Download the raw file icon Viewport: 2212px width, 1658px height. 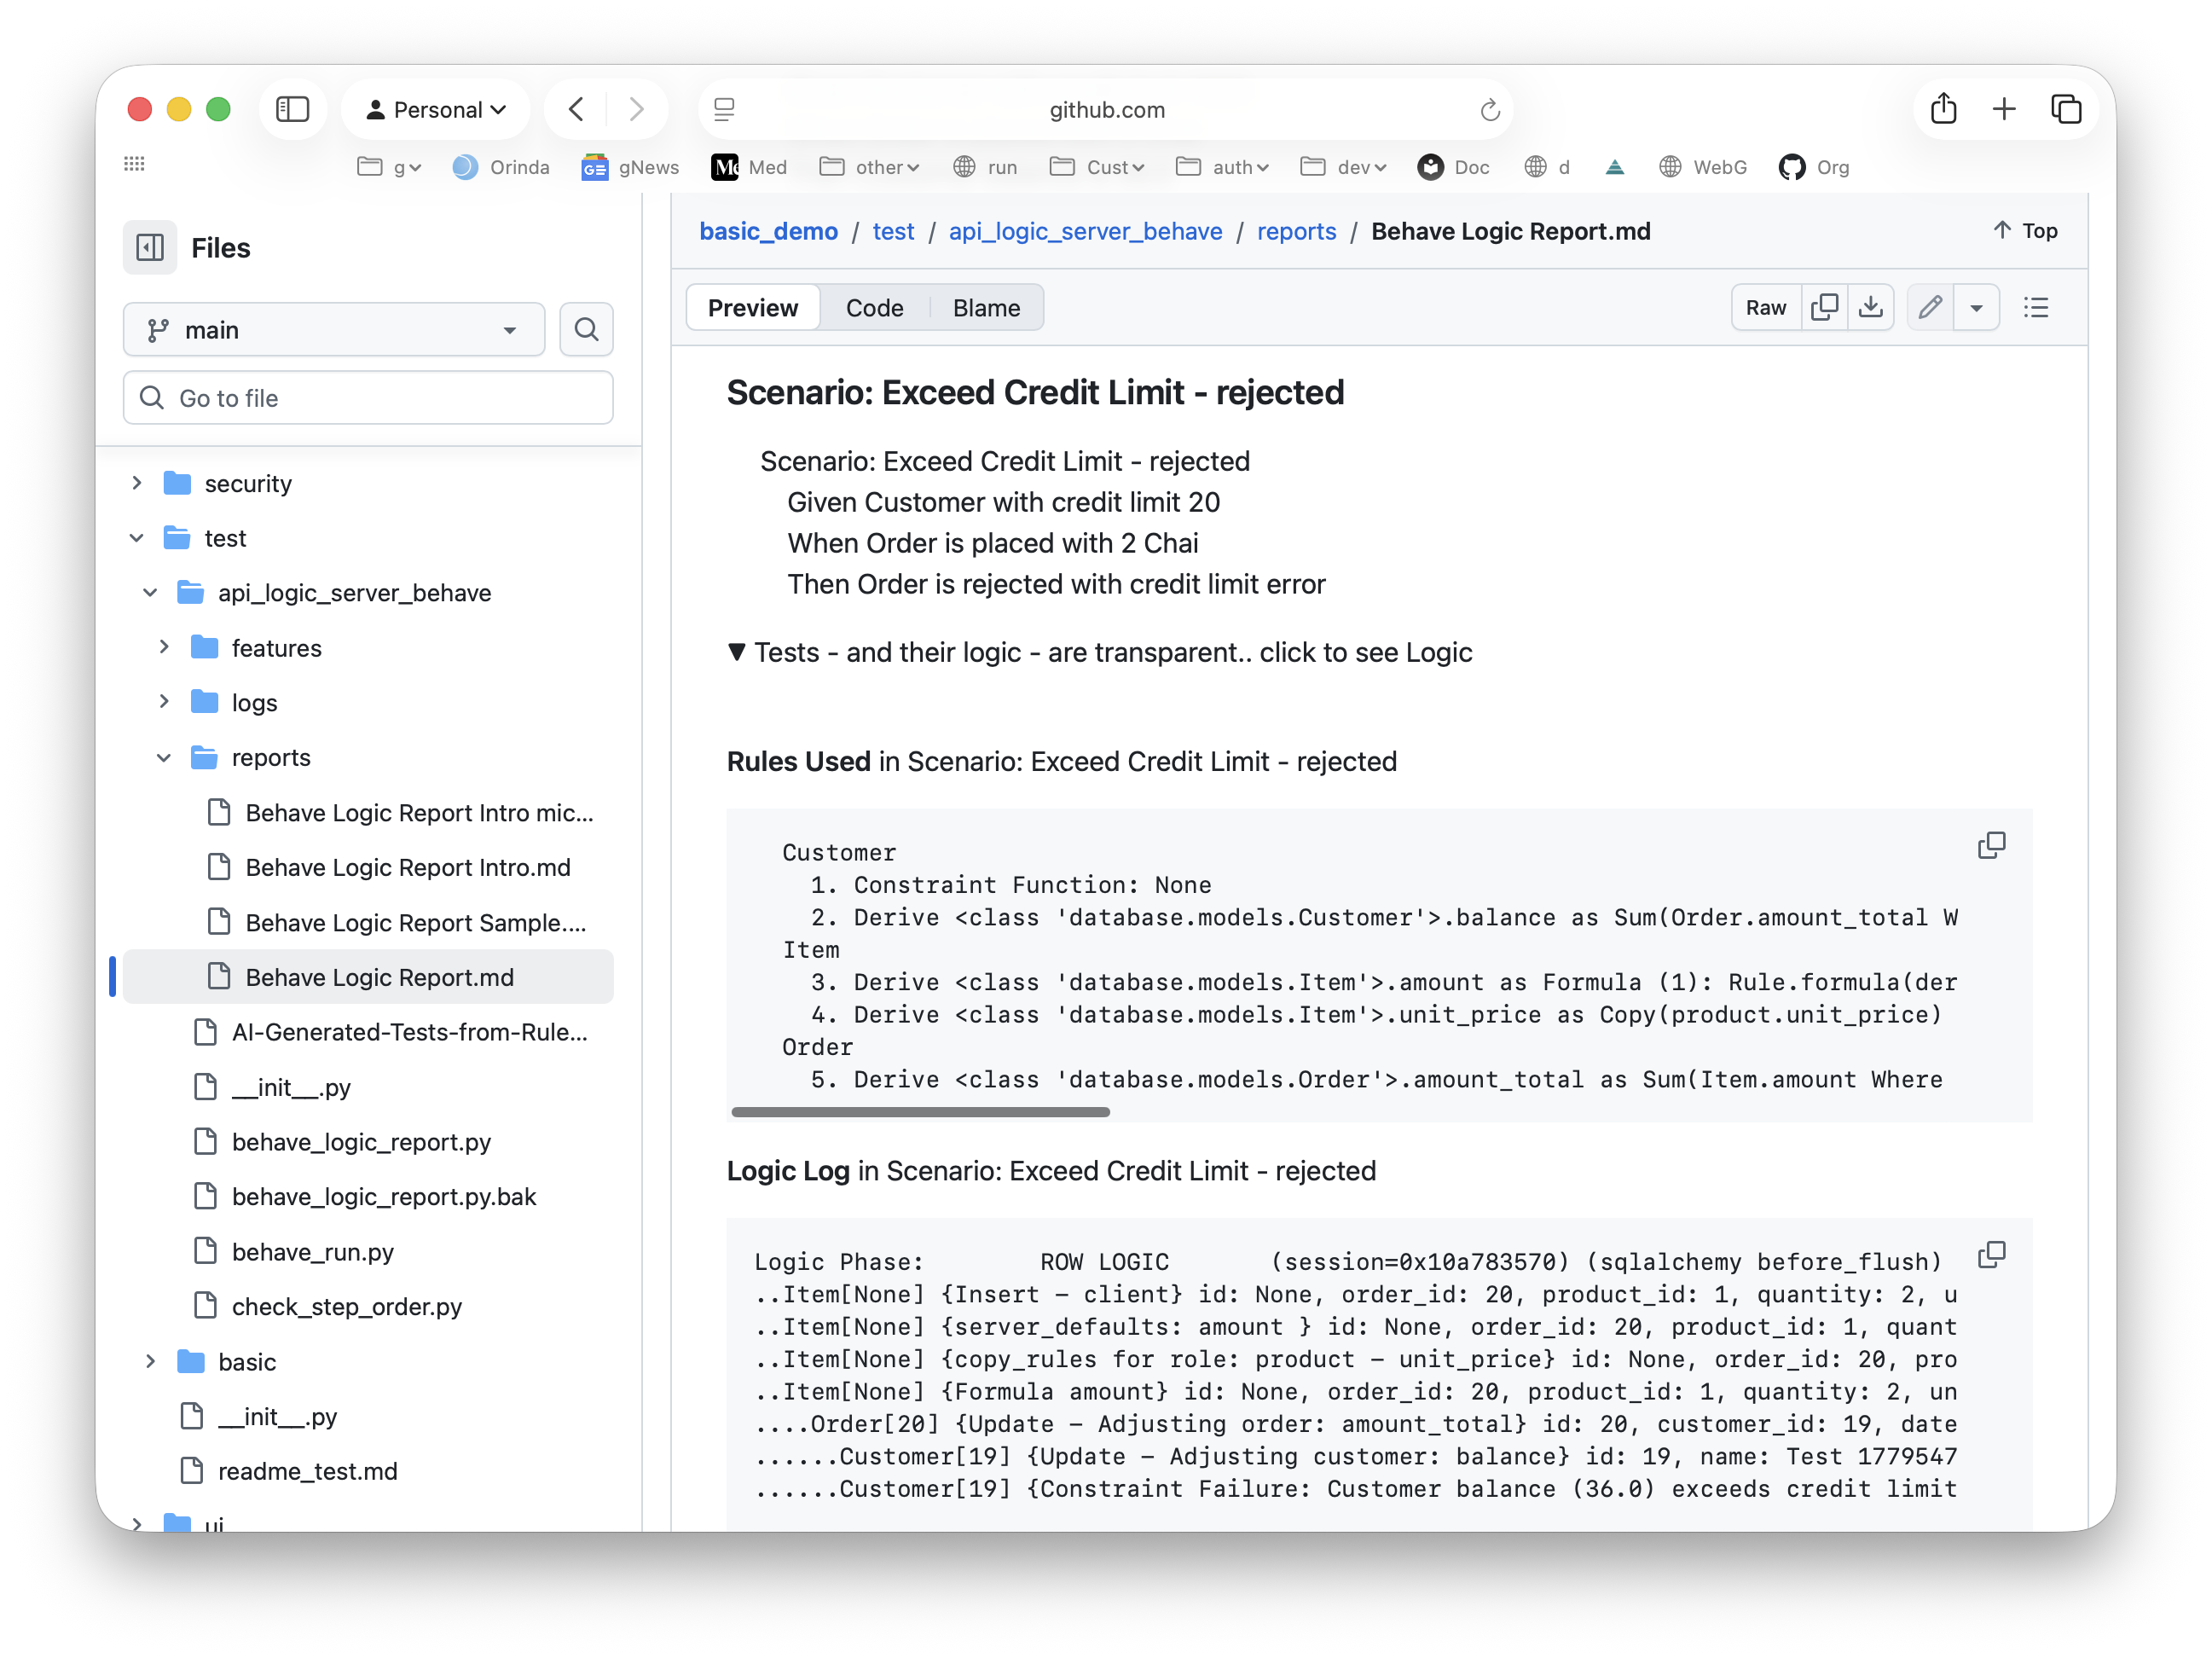pos(1870,307)
